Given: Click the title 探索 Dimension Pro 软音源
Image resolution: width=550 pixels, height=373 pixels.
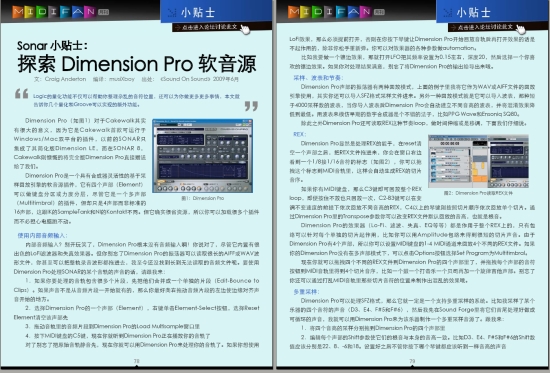Looking at the screenshot, I should point(137,64).
